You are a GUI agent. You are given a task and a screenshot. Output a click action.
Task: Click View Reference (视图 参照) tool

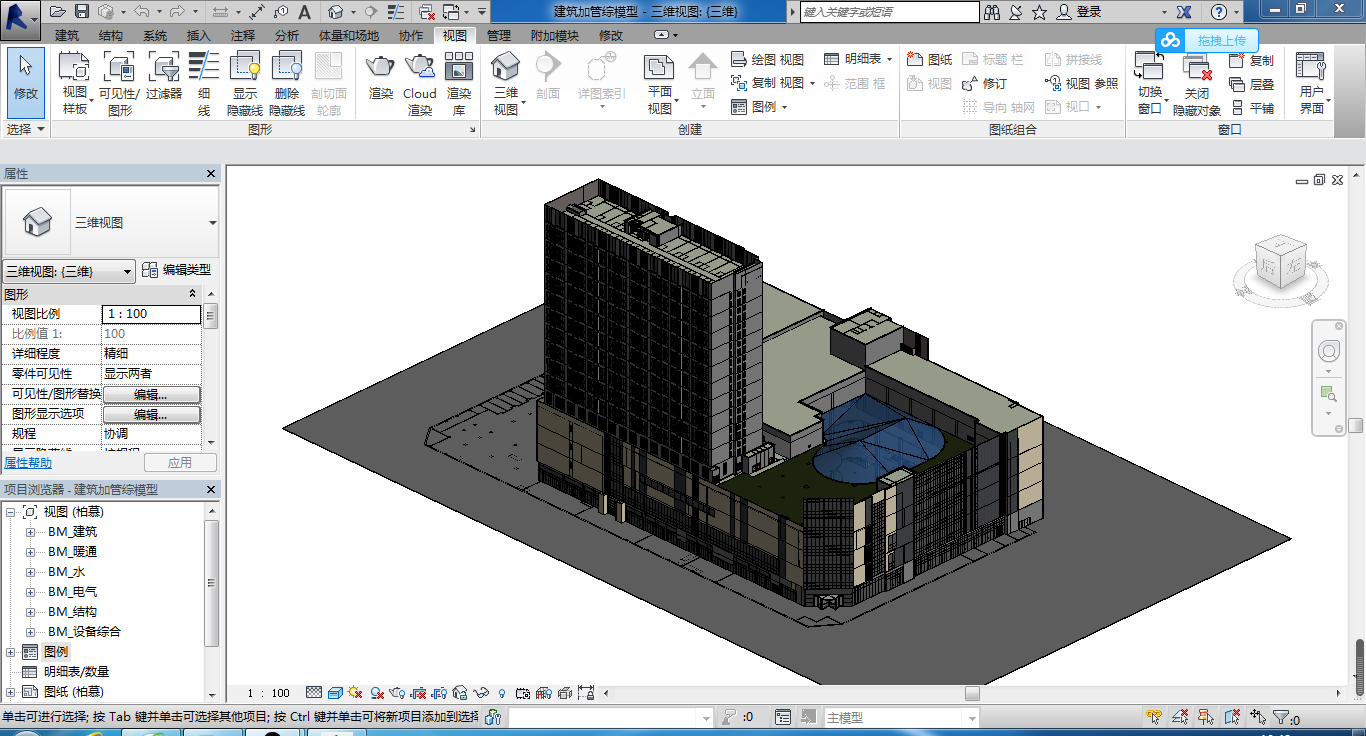coord(1081,83)
